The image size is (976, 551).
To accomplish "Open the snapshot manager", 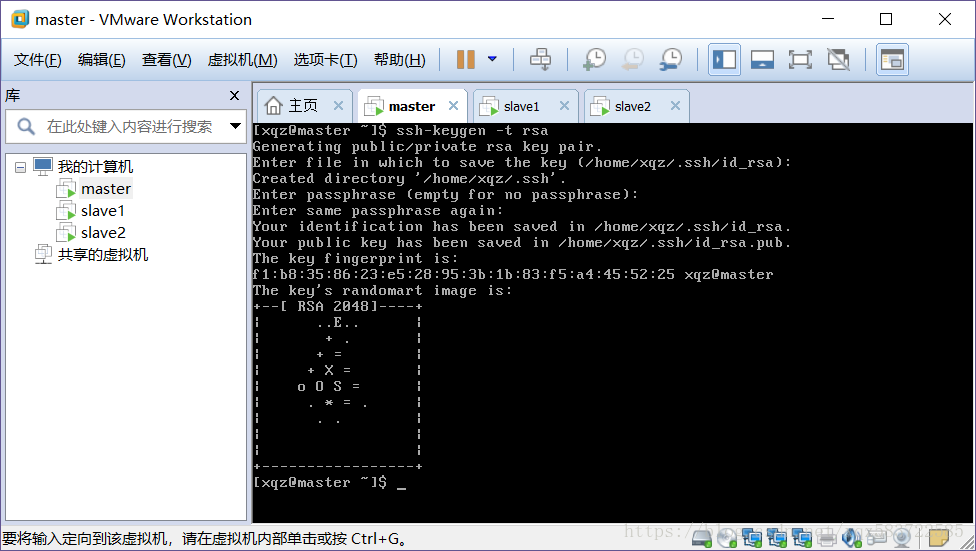I will [671, 60].
